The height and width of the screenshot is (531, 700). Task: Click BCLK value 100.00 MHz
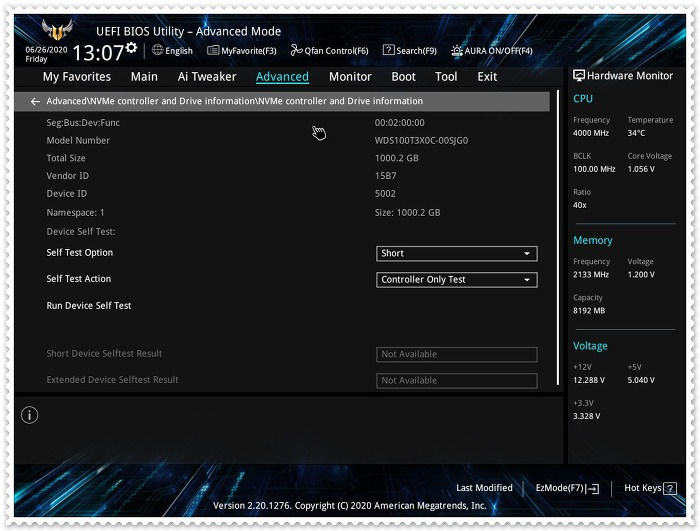[594, 169]
